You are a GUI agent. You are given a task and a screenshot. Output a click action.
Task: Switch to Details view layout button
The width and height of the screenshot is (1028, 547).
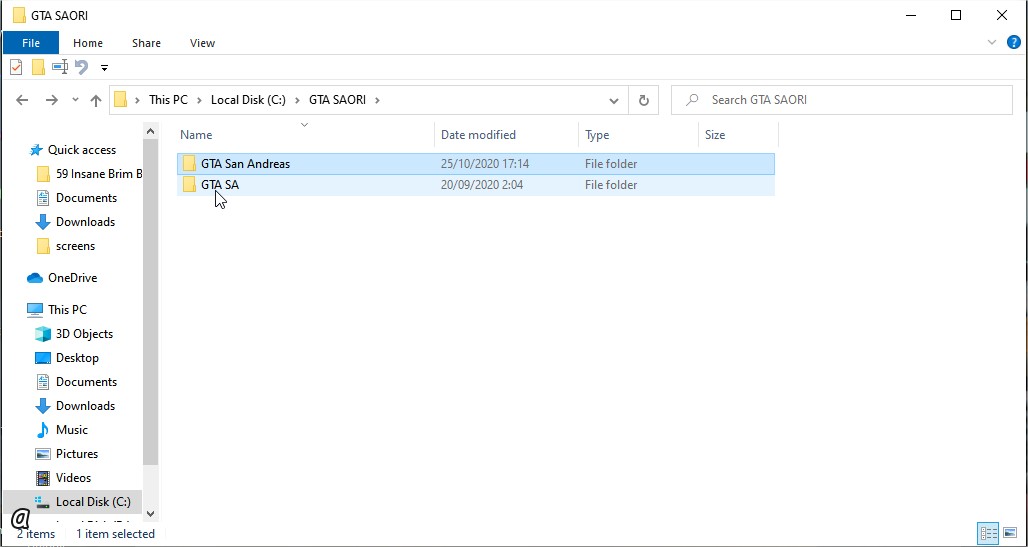988,533
